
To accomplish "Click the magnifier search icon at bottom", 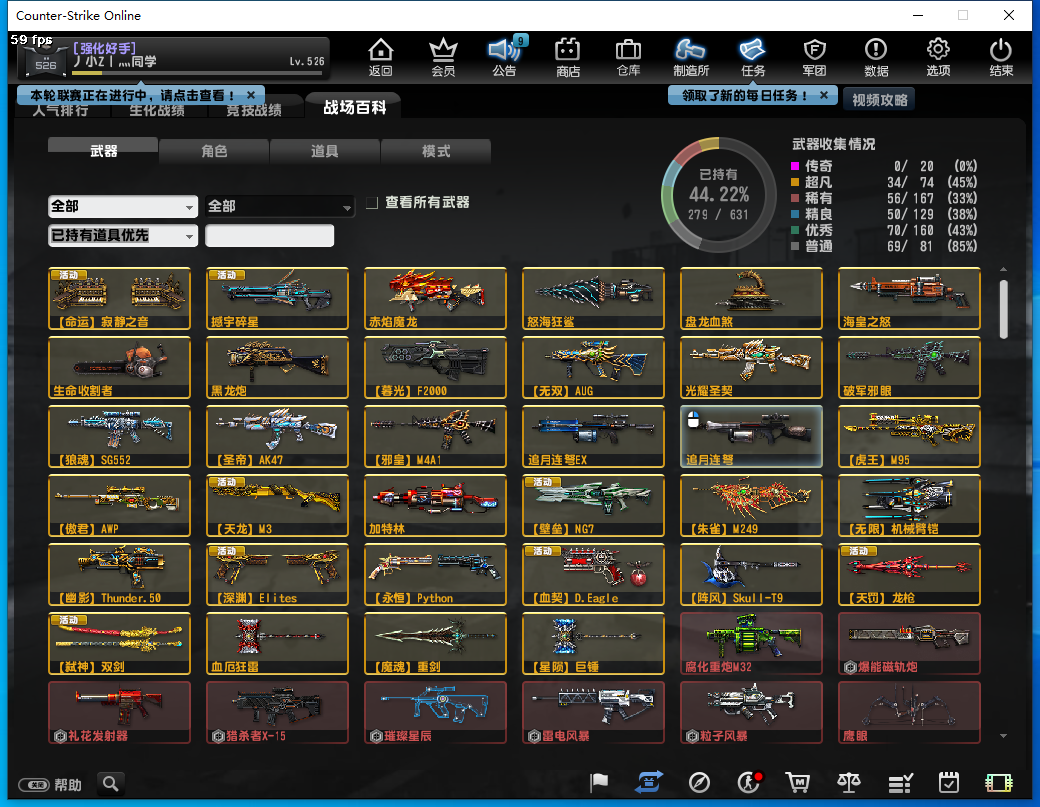I will coord(111,783).
